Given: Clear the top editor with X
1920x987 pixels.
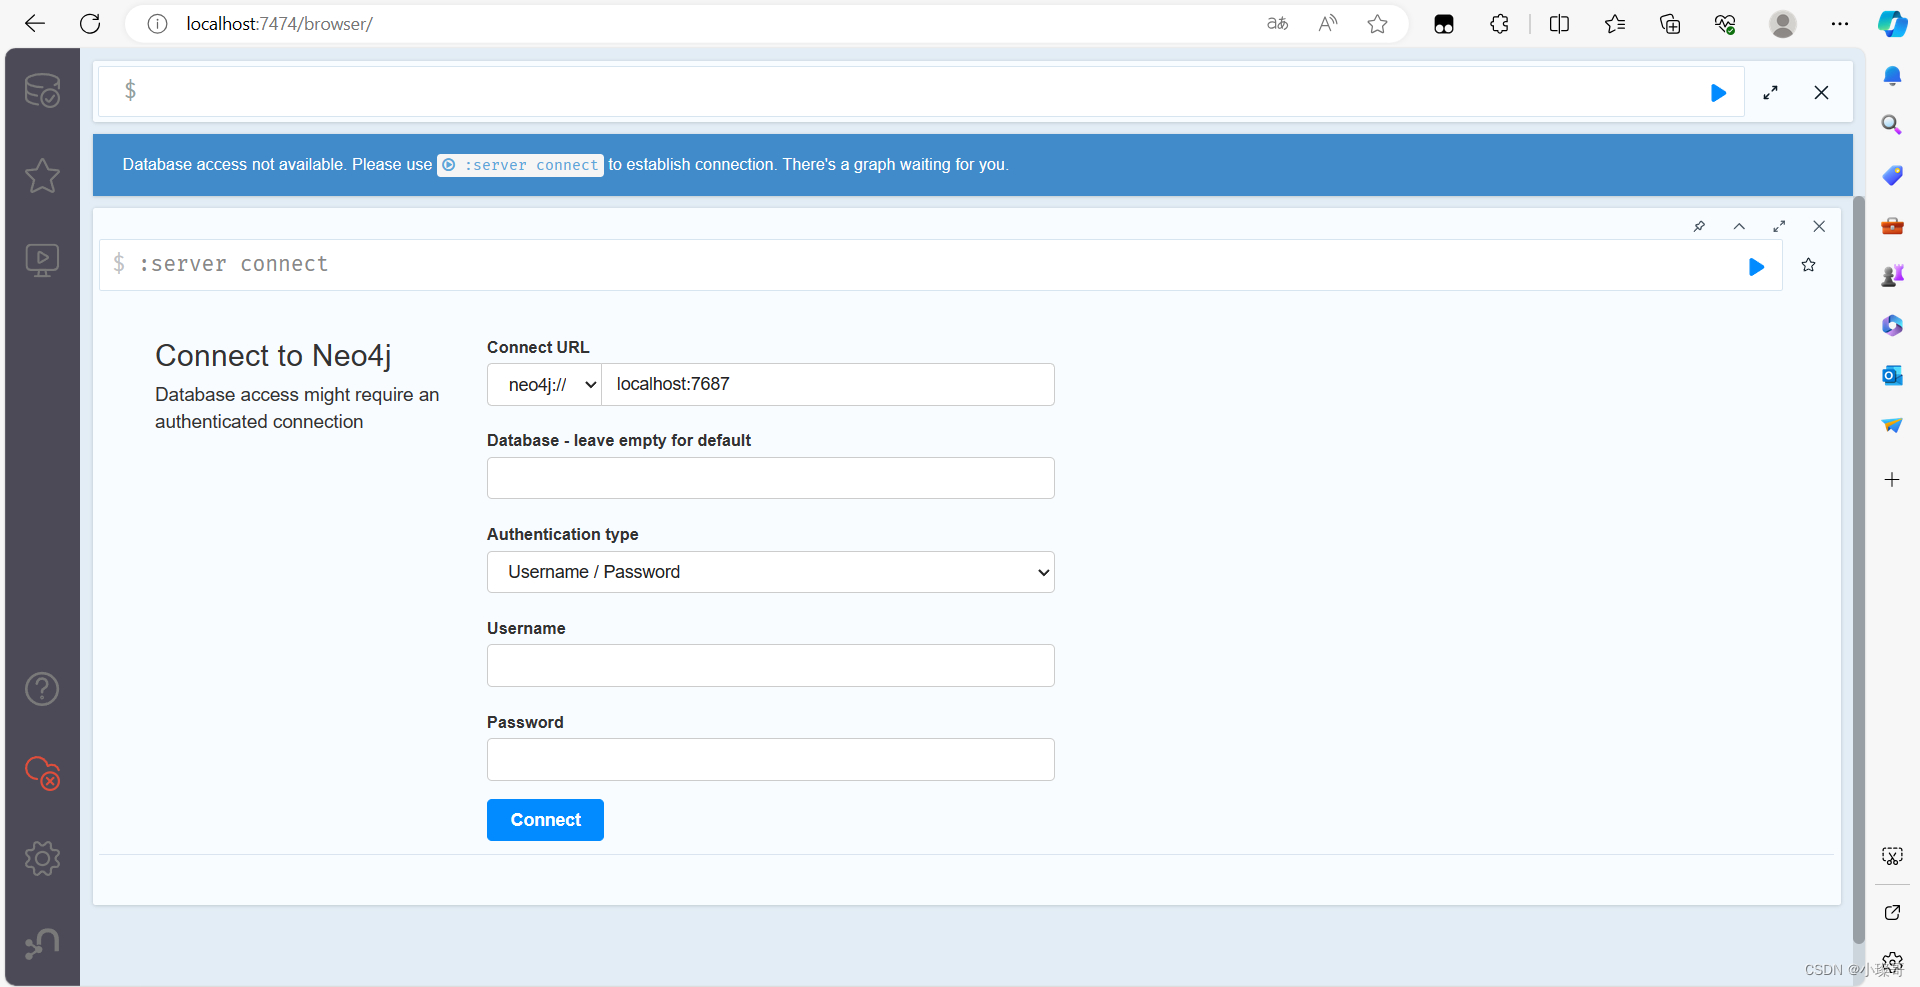Looking at the screenshot, I should point(1821,93).
